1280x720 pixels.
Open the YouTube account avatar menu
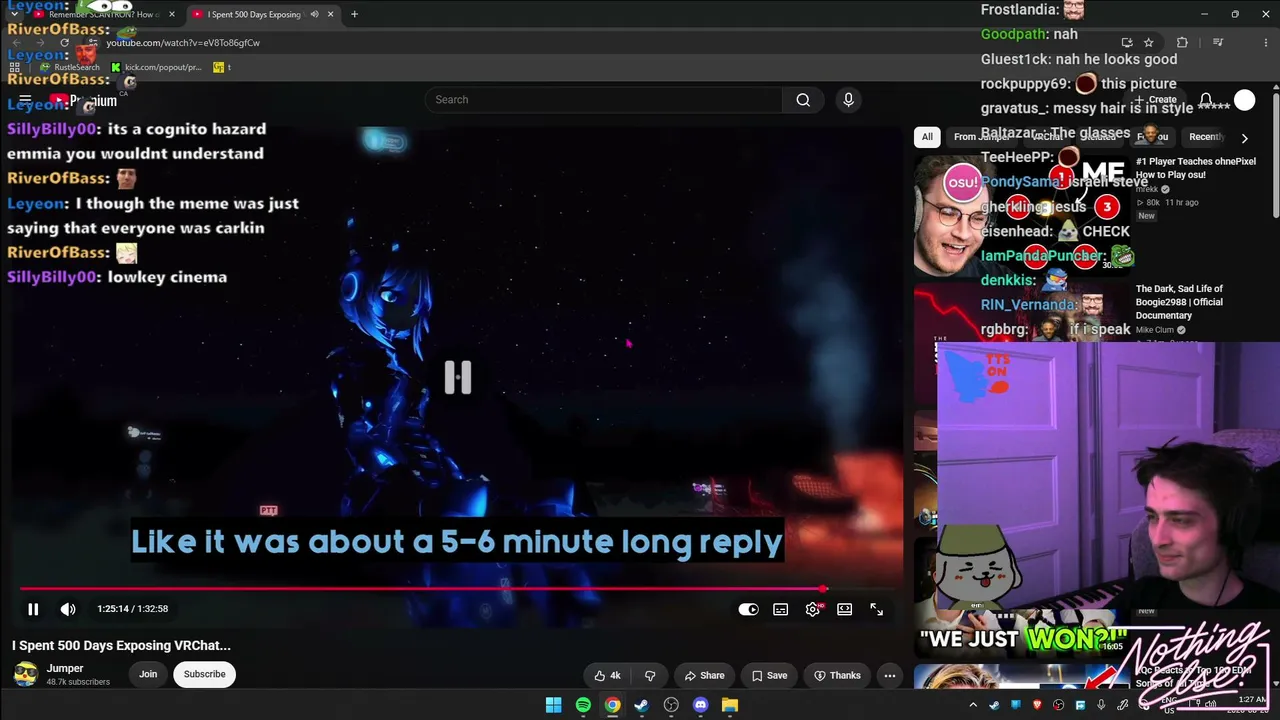coord(1244,100)
